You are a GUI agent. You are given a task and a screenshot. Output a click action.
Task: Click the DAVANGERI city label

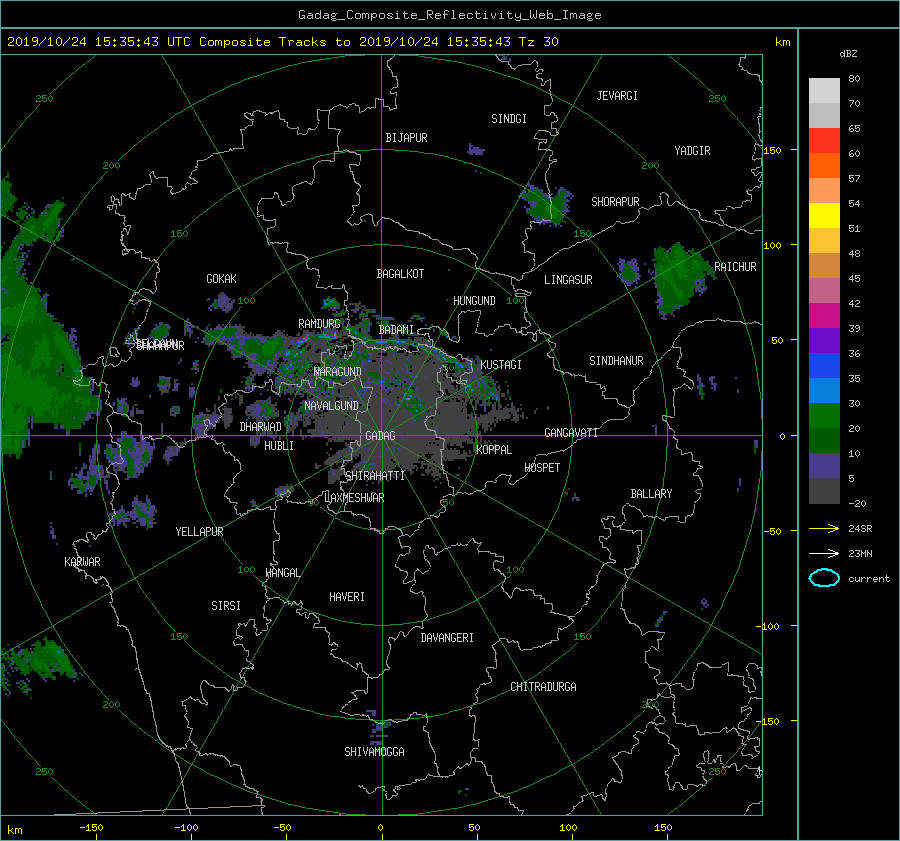(447, 638)
